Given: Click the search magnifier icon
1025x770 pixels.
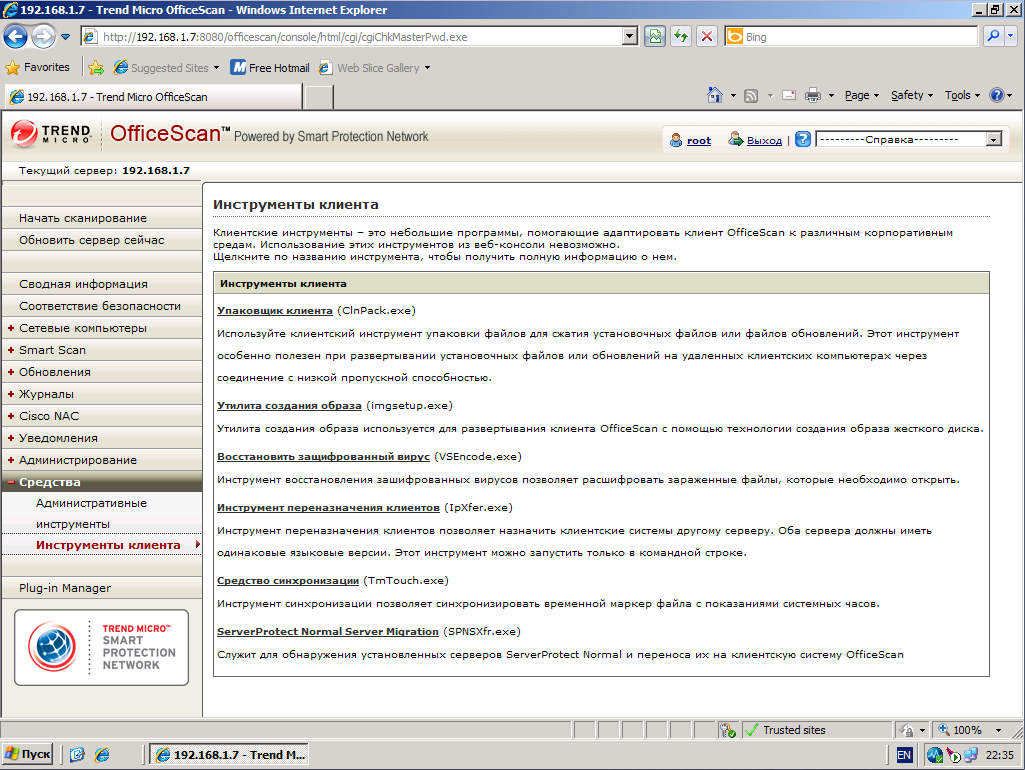Looking at the screenshot, I should pos(993,37).
